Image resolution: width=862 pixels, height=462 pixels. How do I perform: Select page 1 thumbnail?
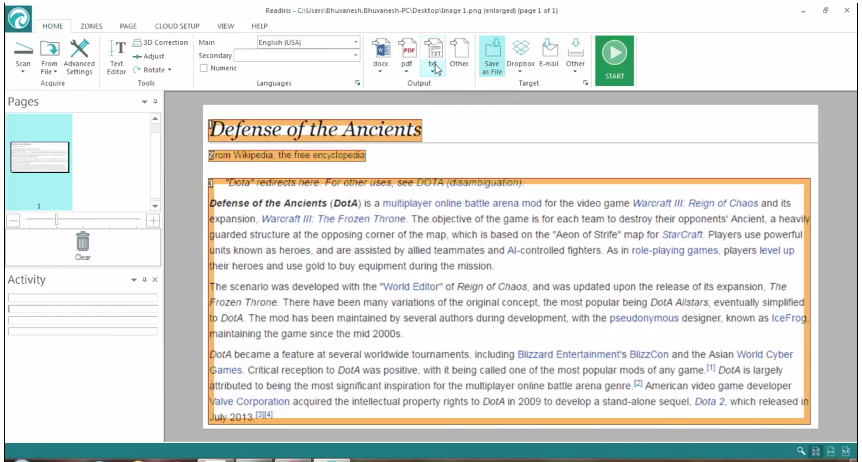[40, 157]
